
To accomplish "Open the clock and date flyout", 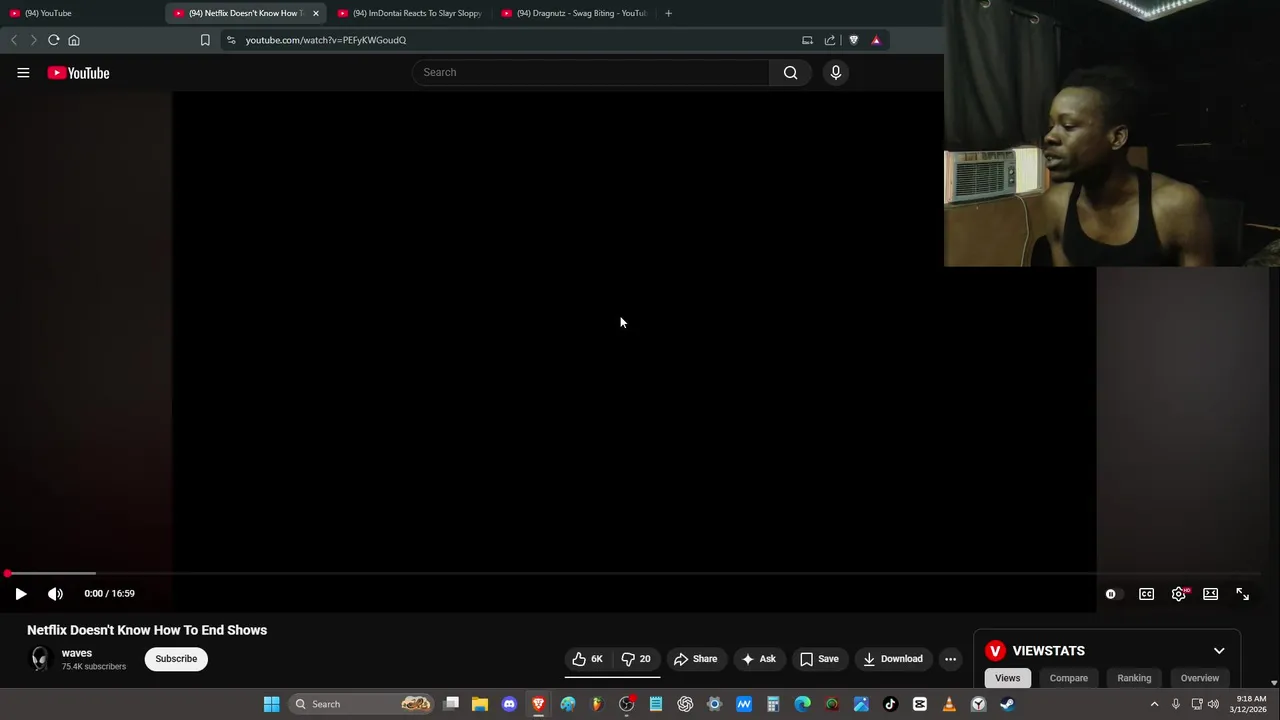I will tap(1250, 704).
